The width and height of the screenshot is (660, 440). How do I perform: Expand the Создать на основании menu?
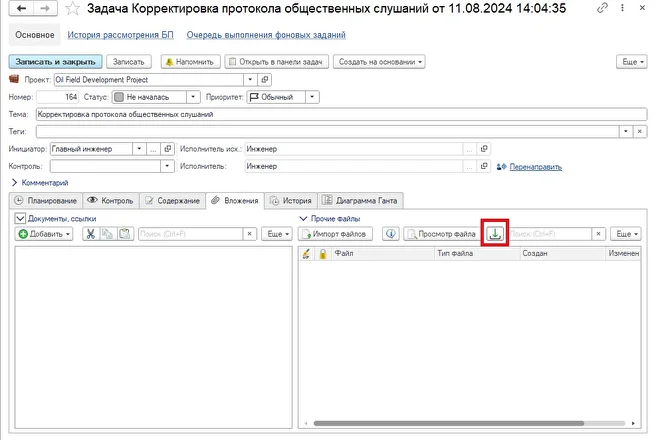tap(380, 61)
